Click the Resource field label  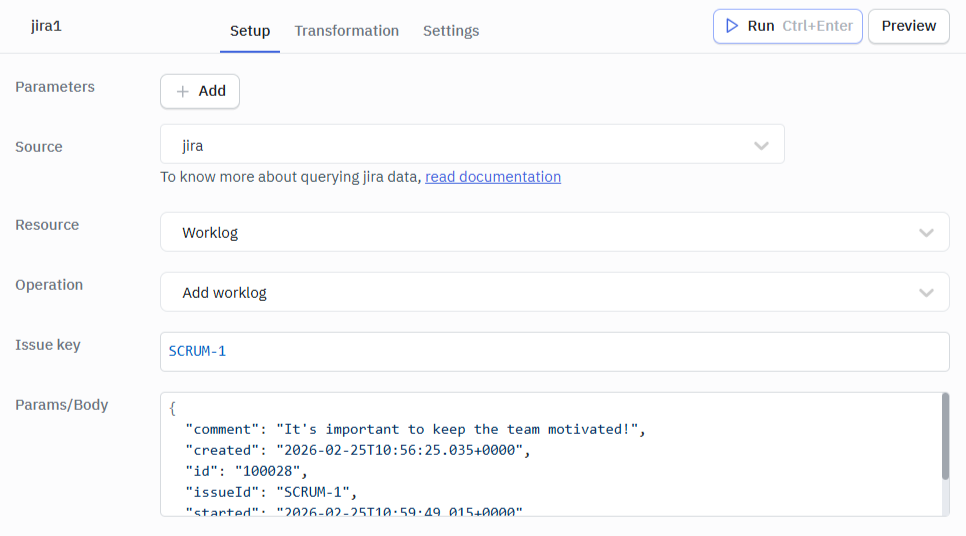click(47, 225)
